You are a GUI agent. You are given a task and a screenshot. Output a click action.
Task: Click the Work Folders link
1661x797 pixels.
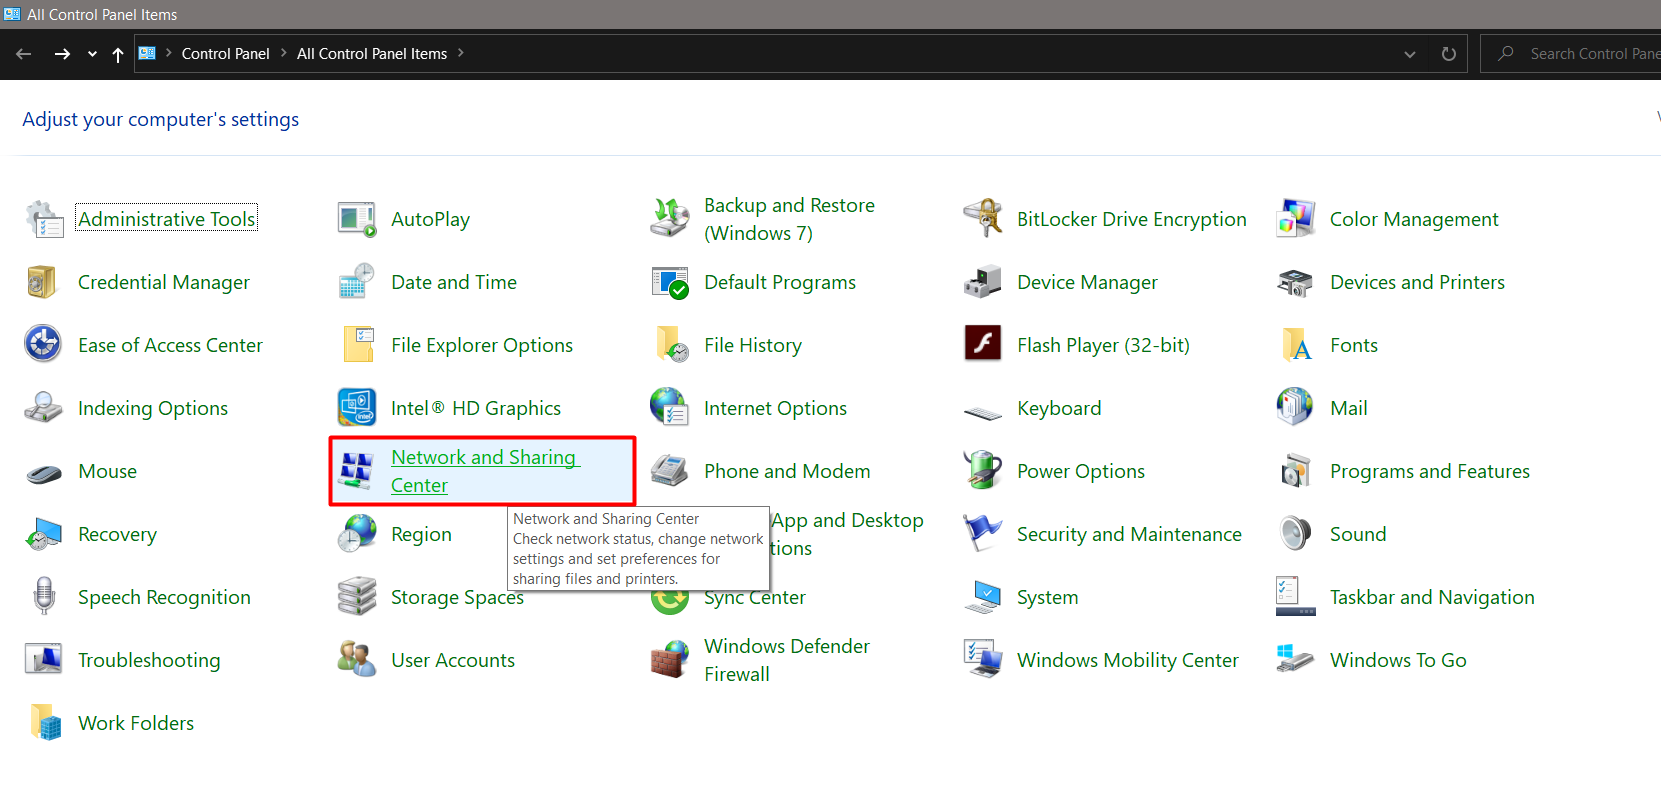136,723
